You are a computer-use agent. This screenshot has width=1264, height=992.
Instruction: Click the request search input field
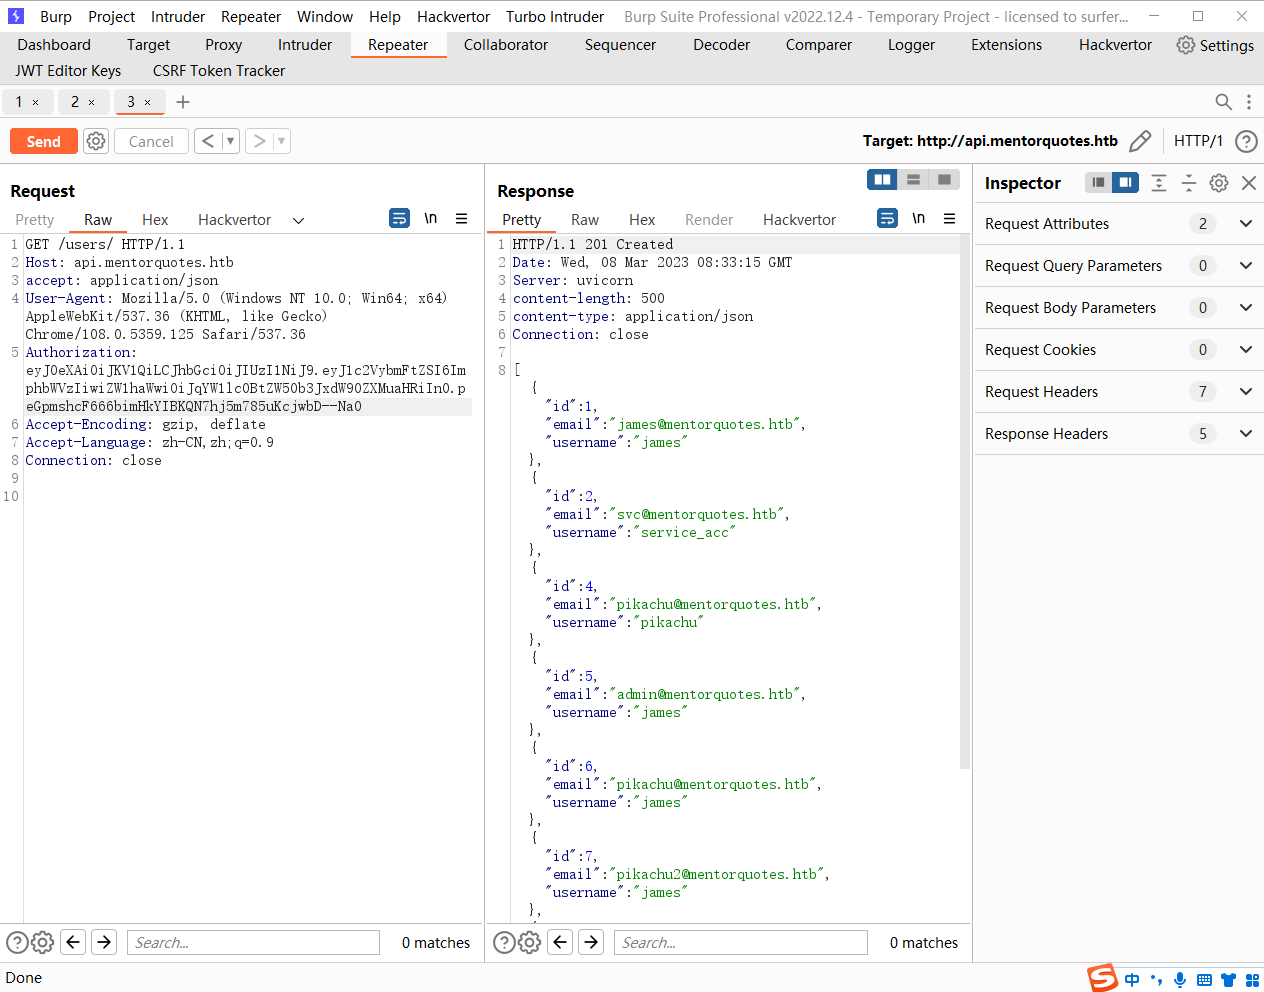253,942
